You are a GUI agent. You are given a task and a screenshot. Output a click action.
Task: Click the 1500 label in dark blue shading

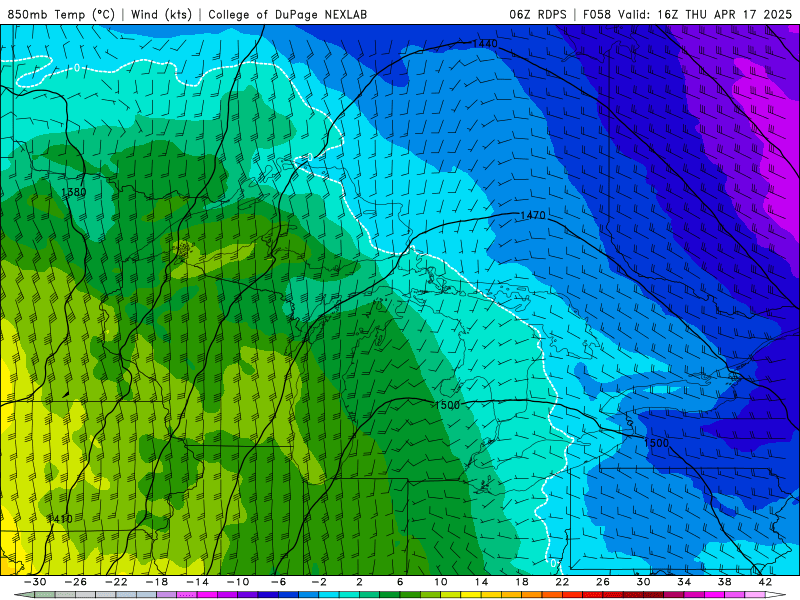click(x=656, y=443)
